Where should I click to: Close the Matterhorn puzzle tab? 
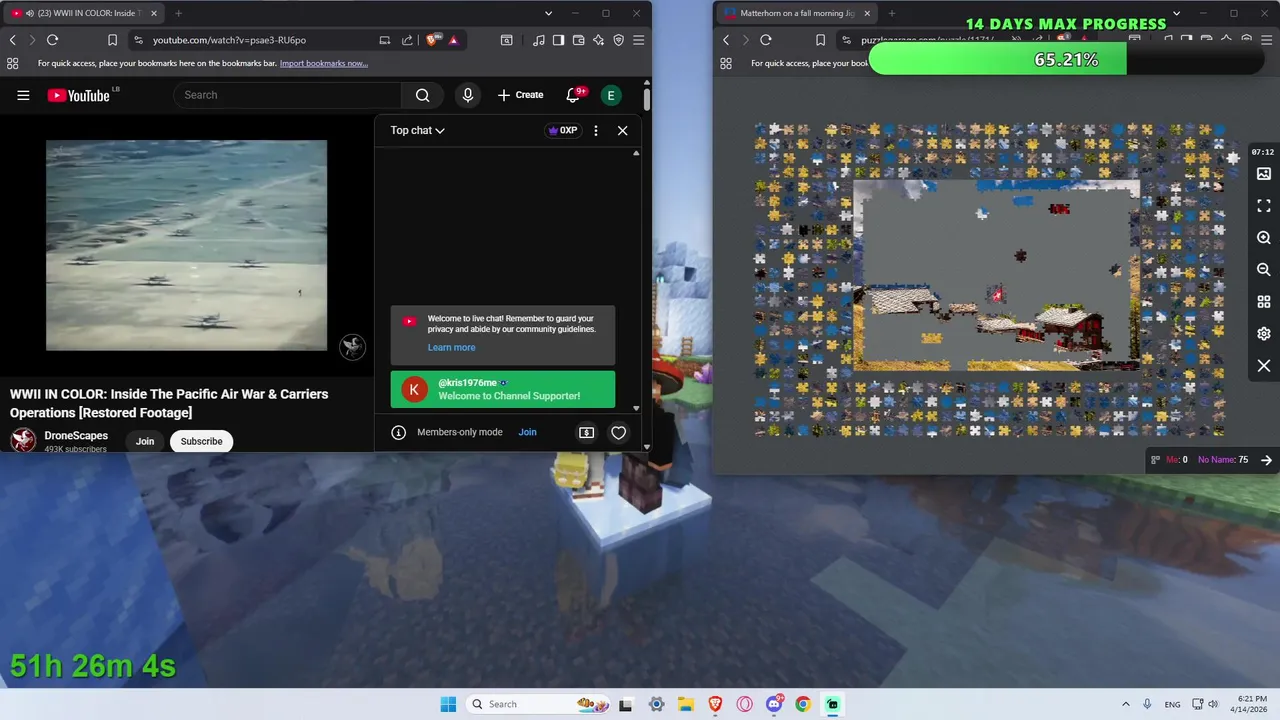coord(866,13)
